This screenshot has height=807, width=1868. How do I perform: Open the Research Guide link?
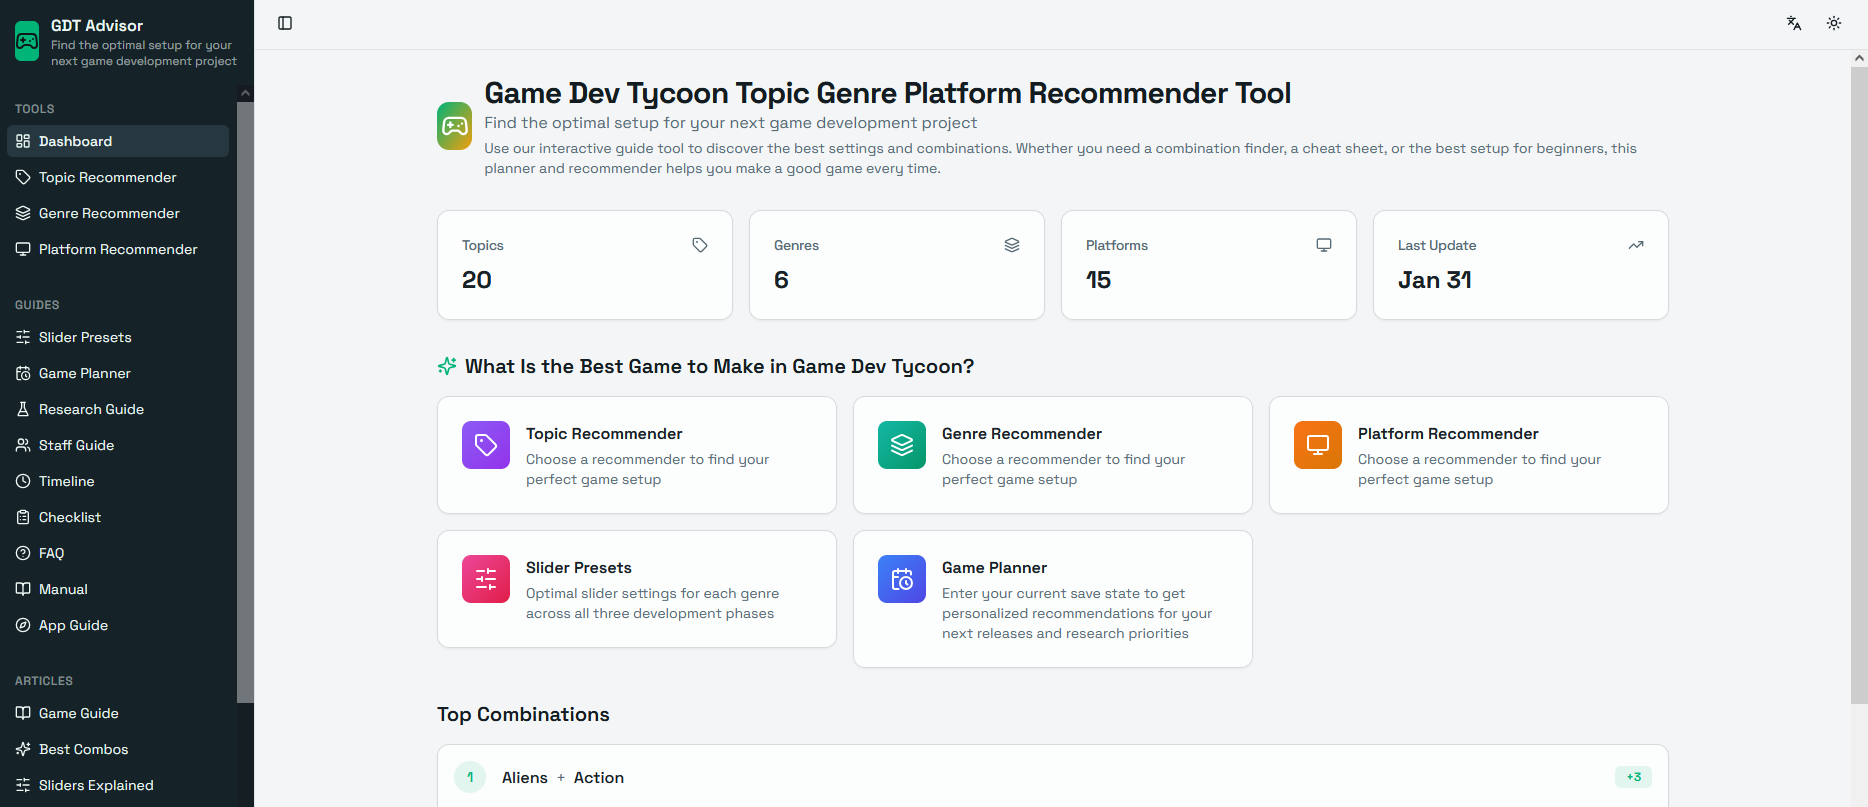(x=118, y=409)
